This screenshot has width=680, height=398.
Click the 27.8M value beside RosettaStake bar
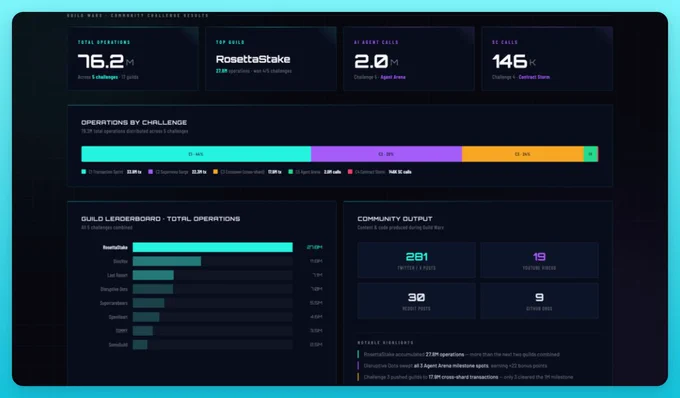coord(314,247)
